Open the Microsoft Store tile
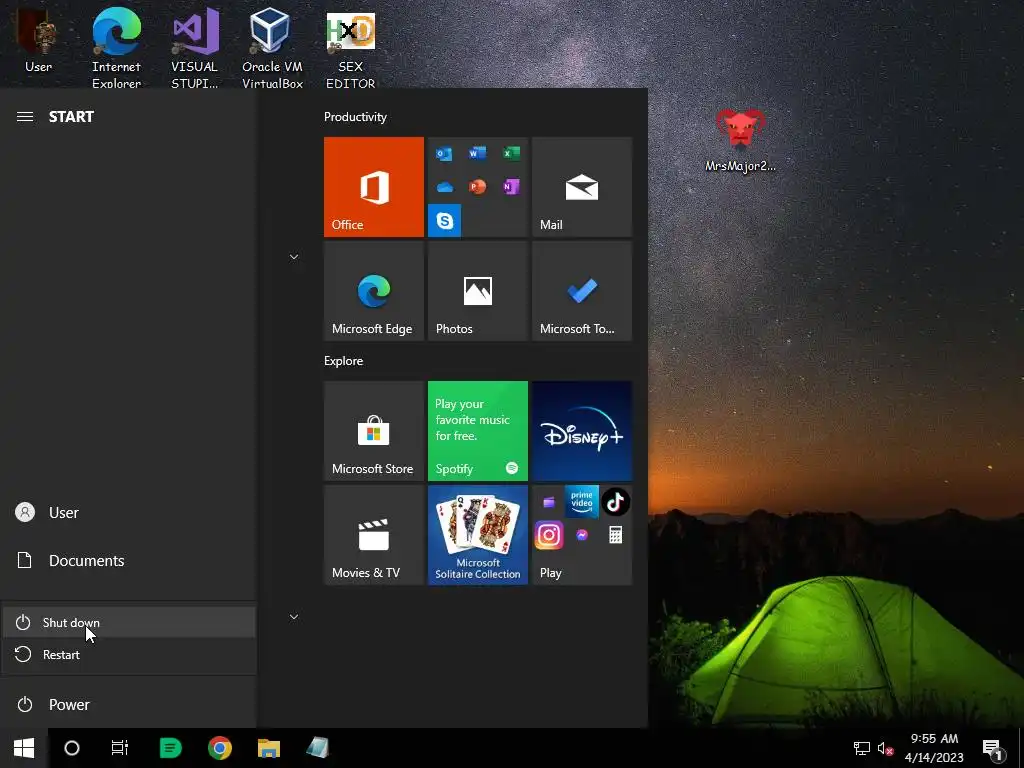This screenshot has width=1024, height=768. (x=374, y=431)
